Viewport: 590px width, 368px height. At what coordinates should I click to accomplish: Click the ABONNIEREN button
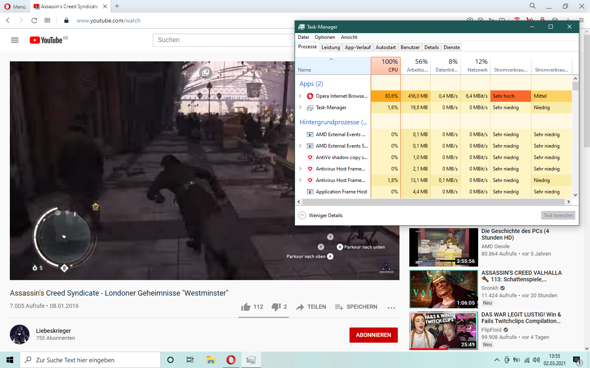(x=373, y=335)
